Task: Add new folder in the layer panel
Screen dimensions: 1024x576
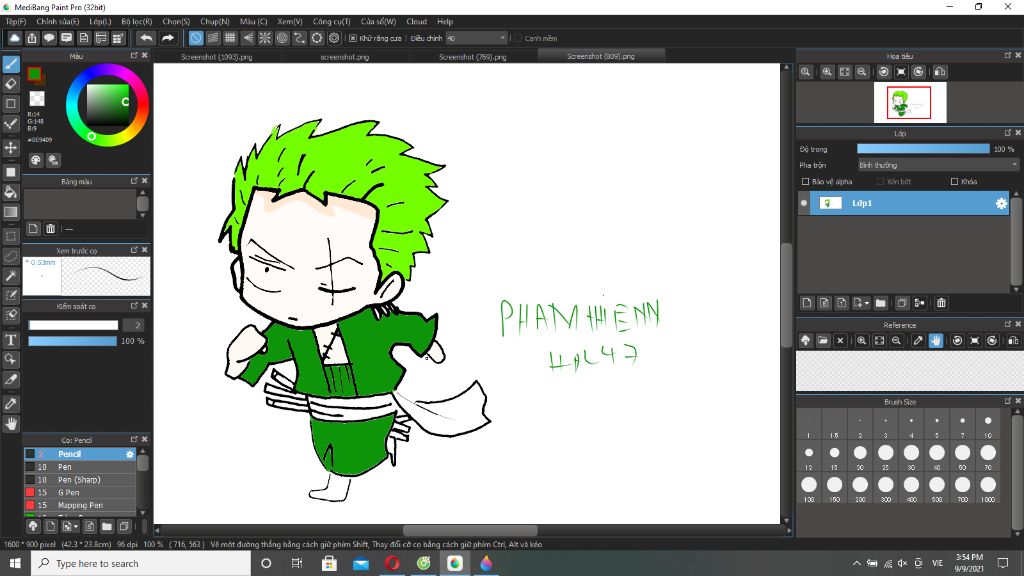Action: point(881,303)
